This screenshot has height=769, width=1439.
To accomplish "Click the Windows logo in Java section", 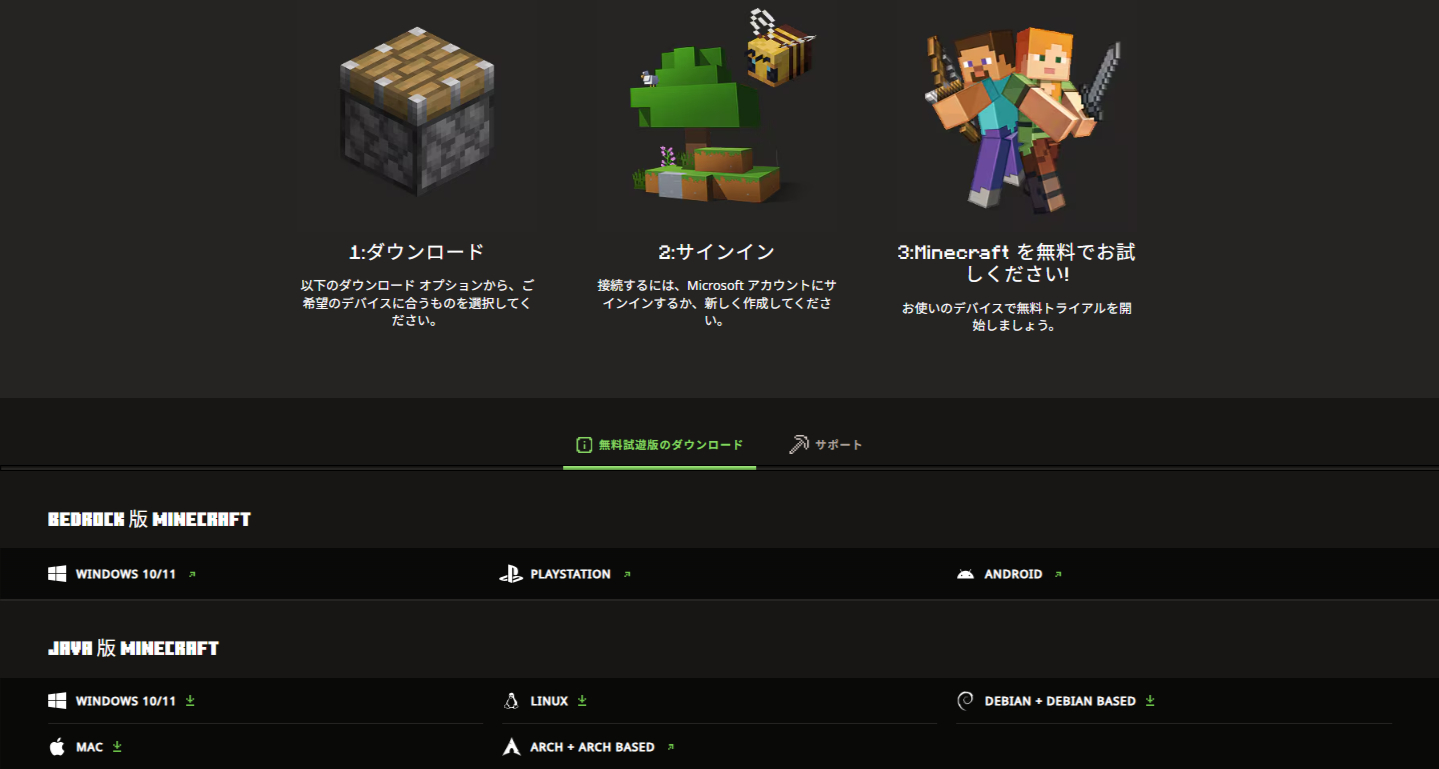I will point(57,701).
